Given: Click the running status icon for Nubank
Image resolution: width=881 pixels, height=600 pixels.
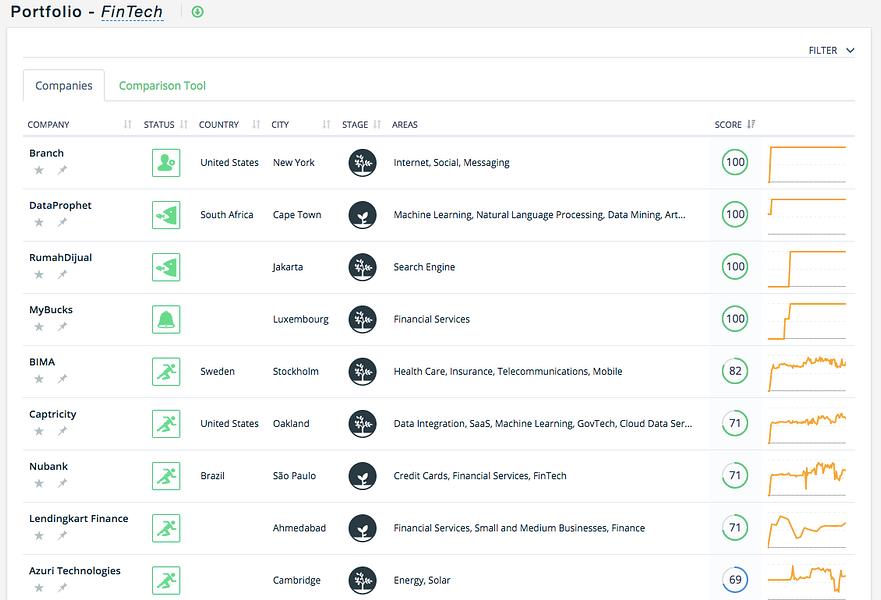Looking at the screenshot, I should (x=166, y=476).
